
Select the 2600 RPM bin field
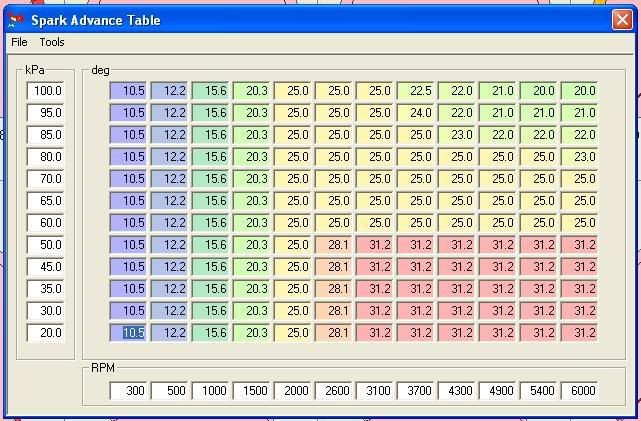click(x=335, y=390)
